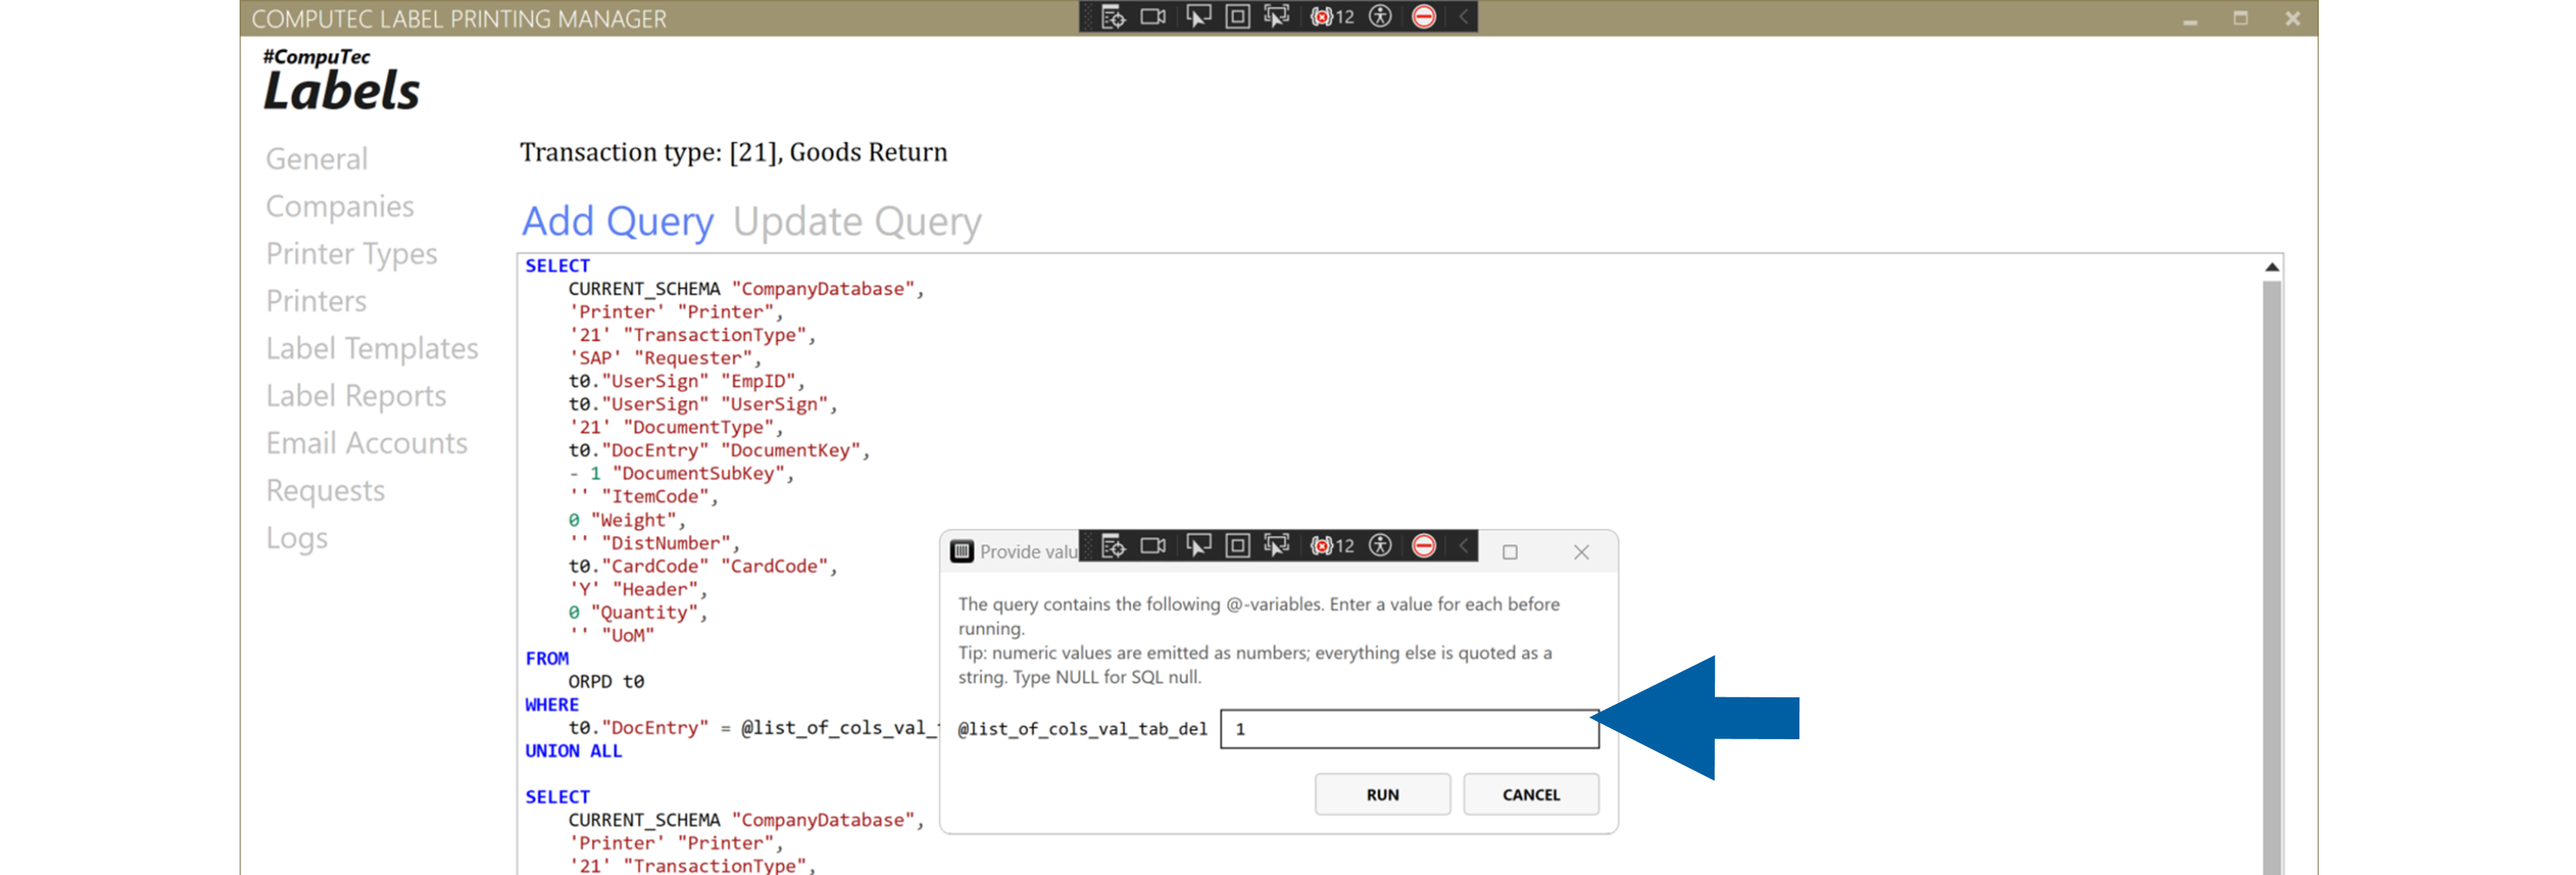Toggle layout adorners icon in main title bar toolbar
The image size is (2576, 875).
coord(1237,17)
